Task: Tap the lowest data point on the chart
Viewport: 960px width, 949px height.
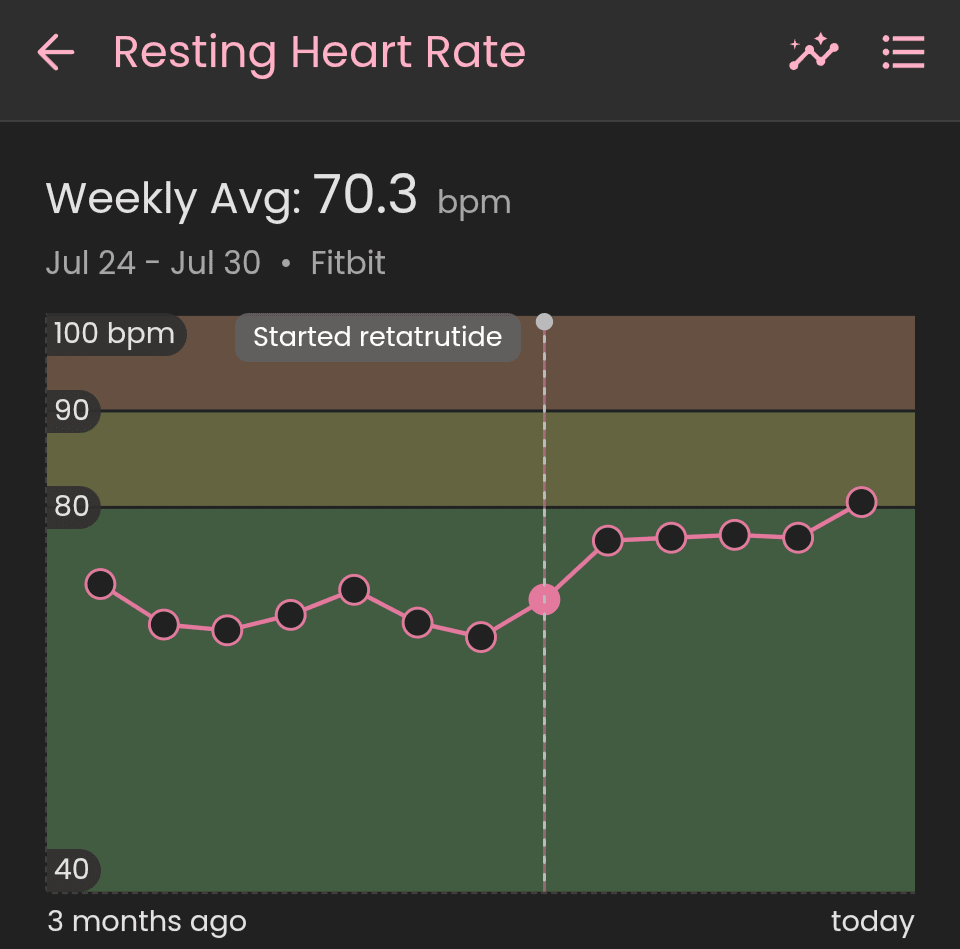Action: pyautogui.click(x=481, y=637)
